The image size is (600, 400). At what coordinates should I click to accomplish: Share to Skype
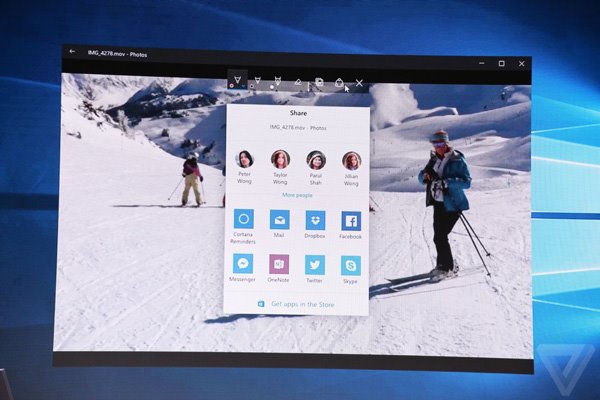tap(351, 270)
